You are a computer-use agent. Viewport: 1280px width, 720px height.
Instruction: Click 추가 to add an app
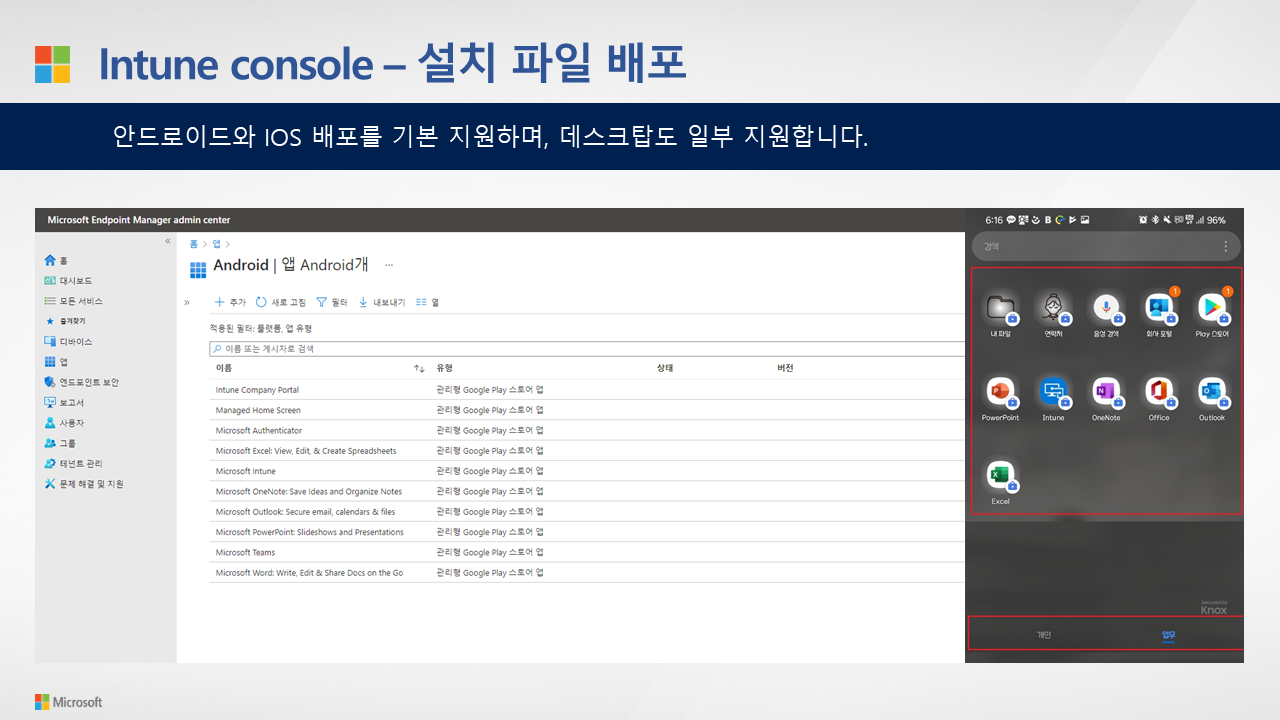[230, 302]
